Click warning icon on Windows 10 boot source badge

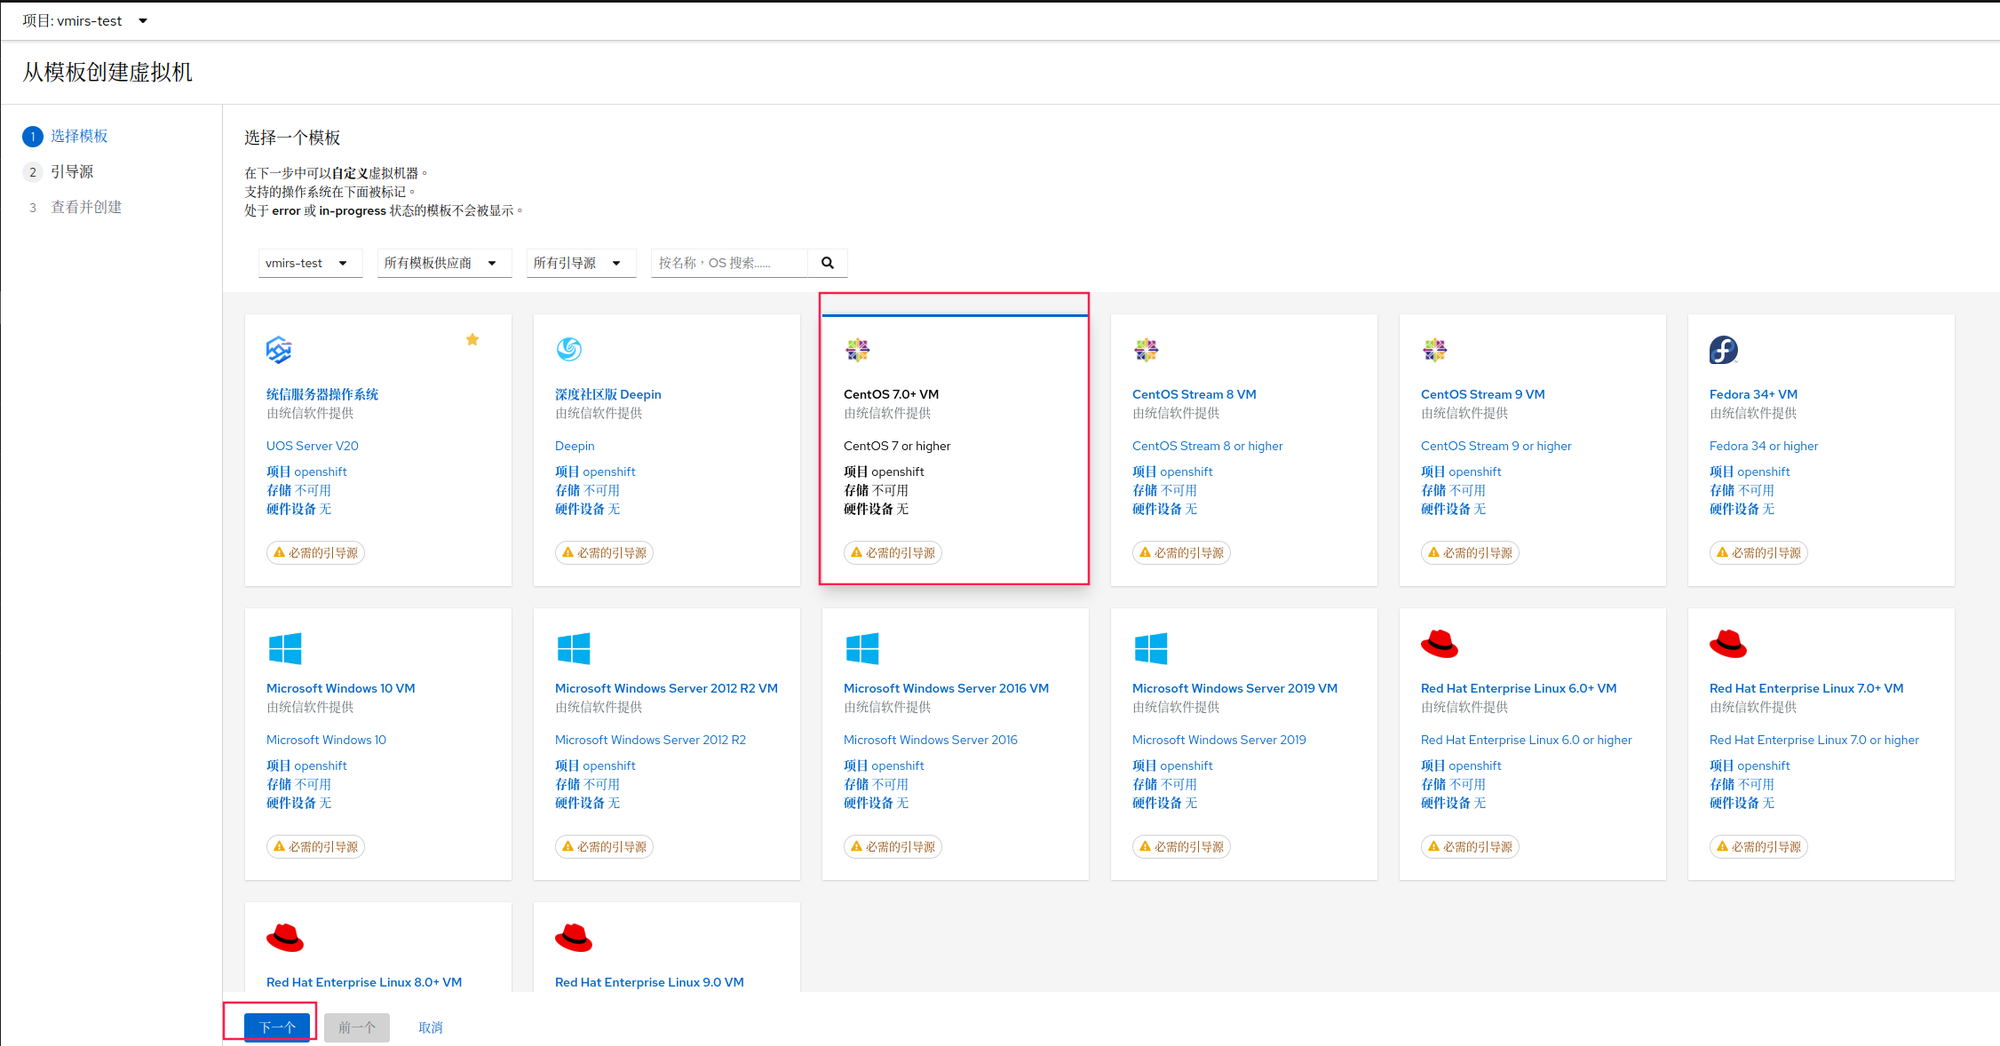coord(279,846)
